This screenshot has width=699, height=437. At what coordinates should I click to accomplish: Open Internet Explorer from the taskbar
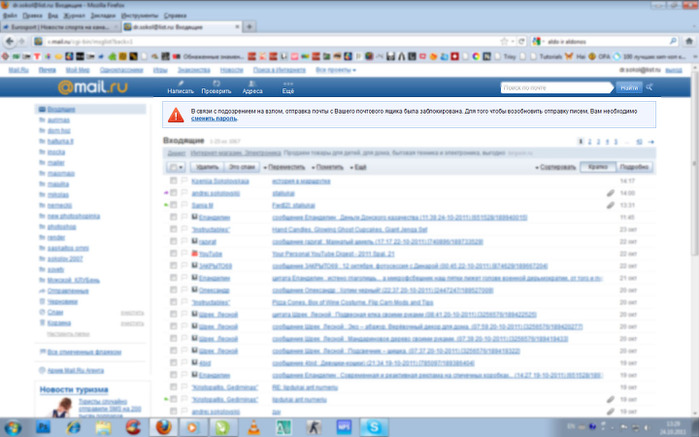pos(74,427)
